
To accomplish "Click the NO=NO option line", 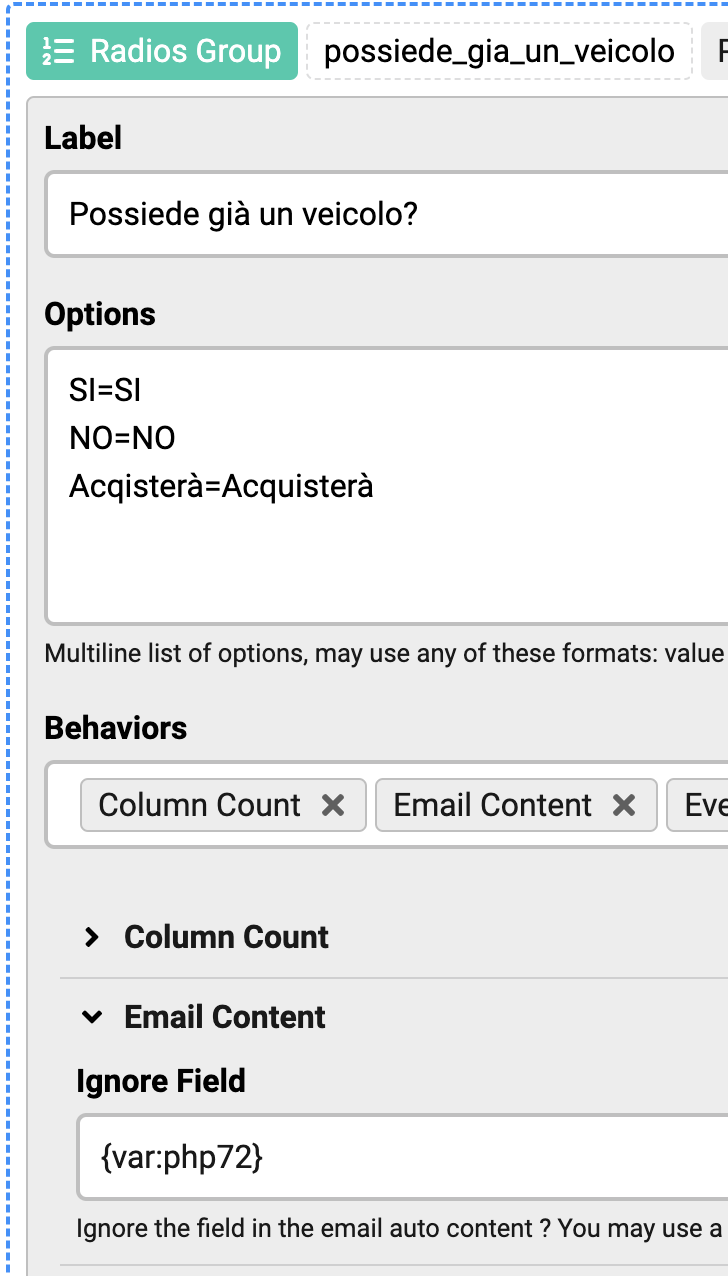I will tap(122, 438).
